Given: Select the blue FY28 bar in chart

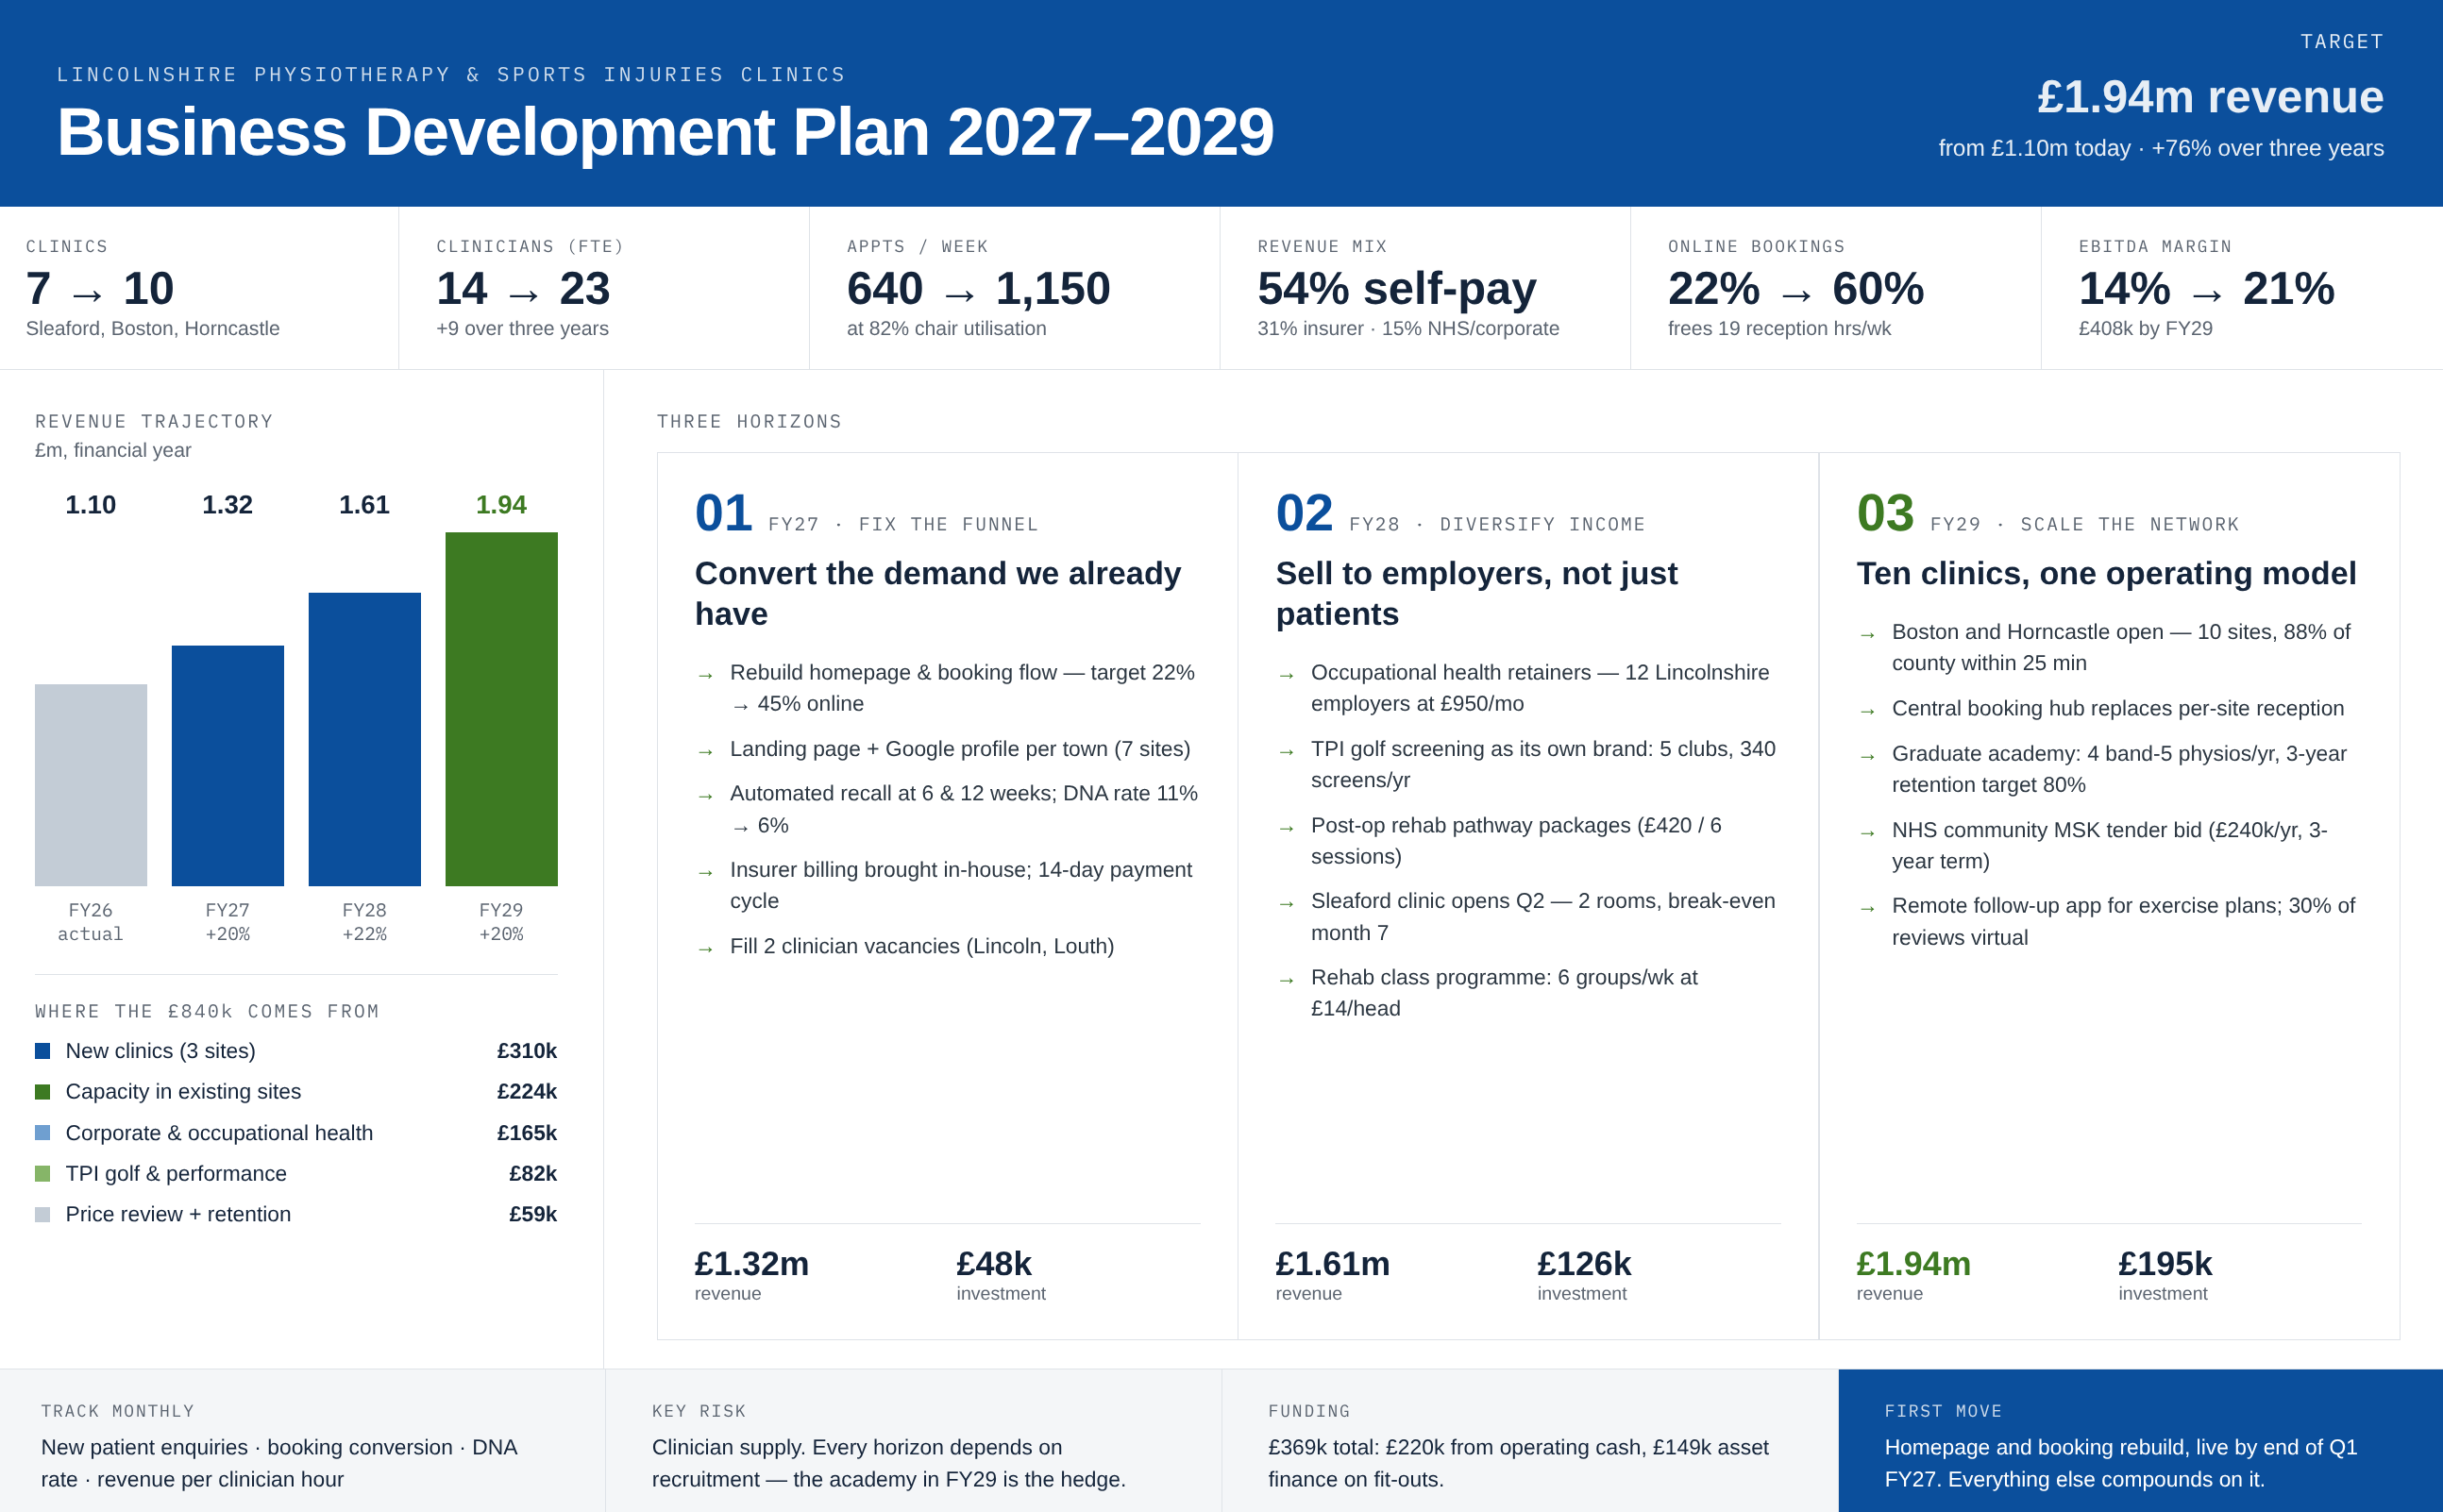Looking at the screenshot, I should click(364, 739).
